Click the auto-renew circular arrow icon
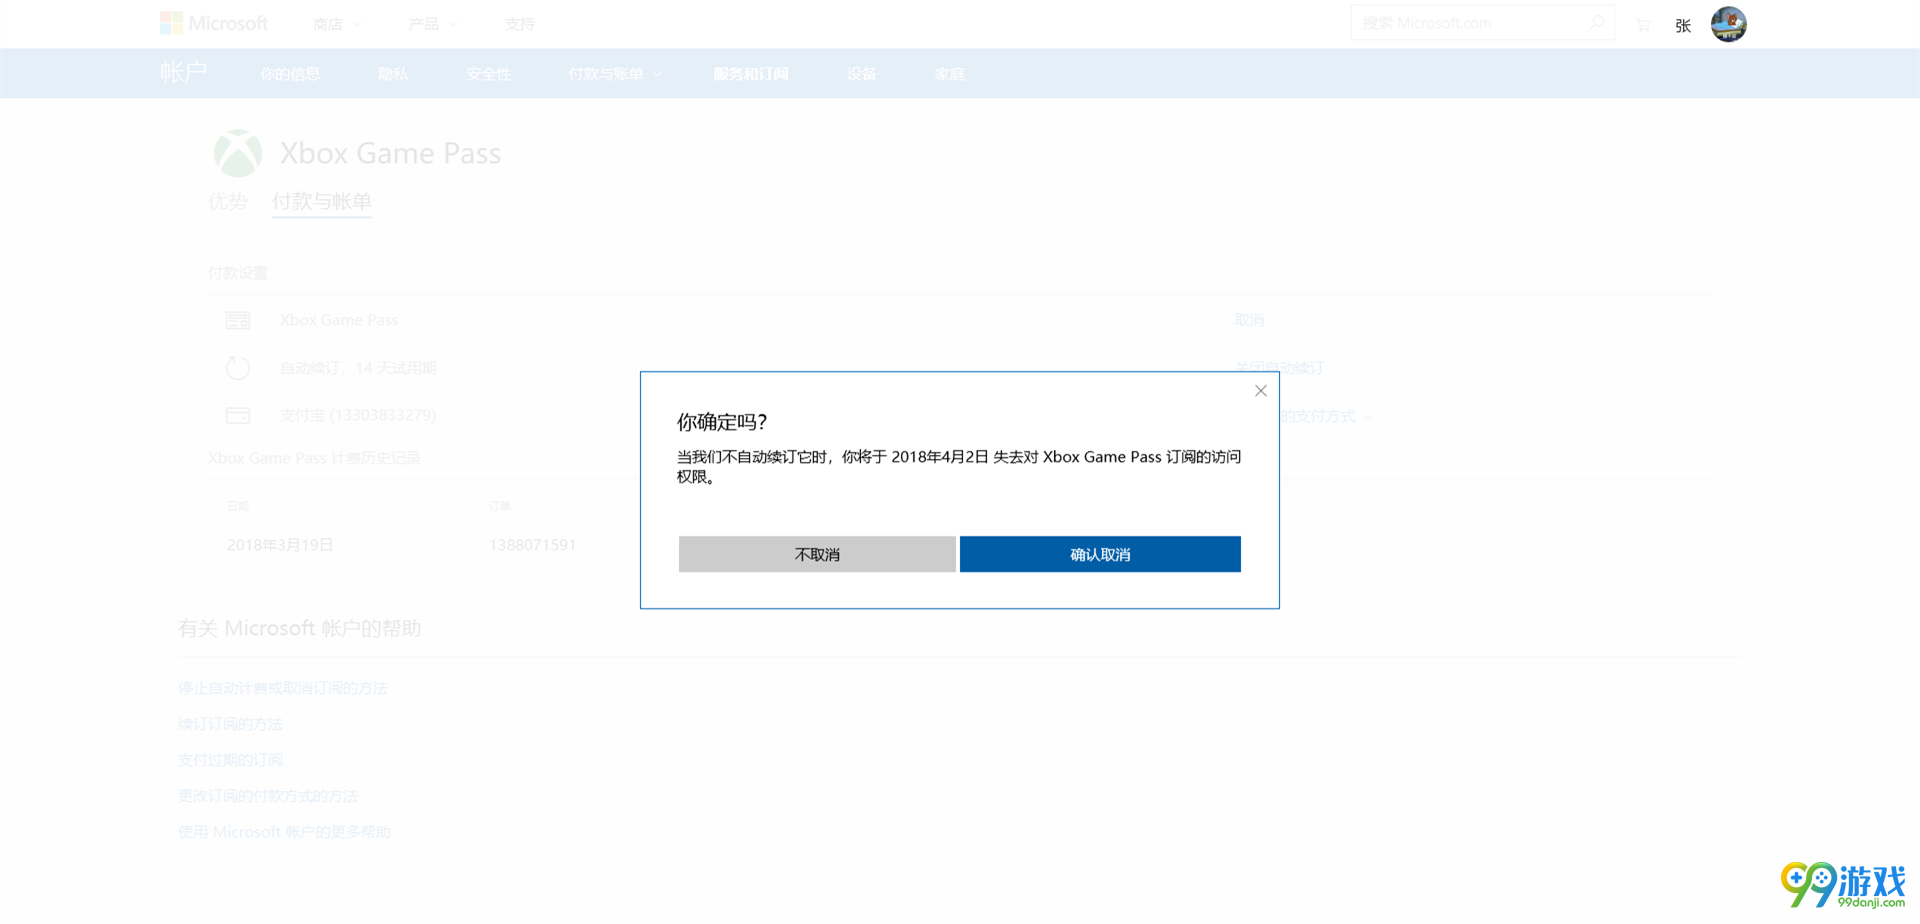1920x924 pixels. click(x=238, y=368)
